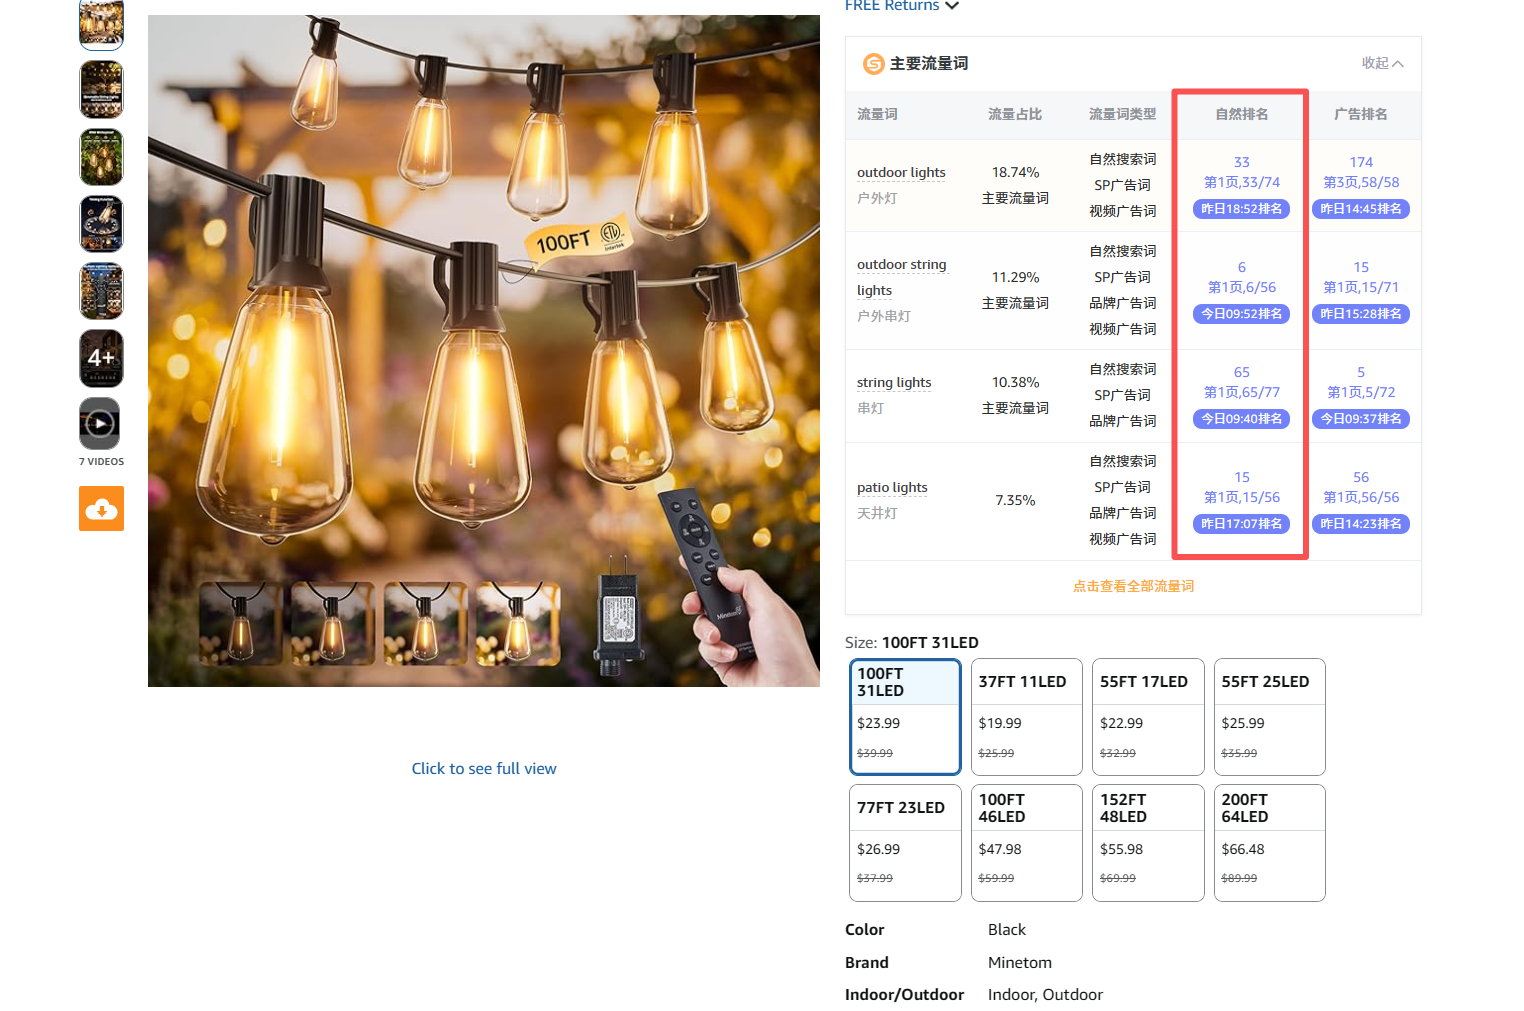Viewport: 1524px width, 1011px height.
Task: Select the 37FT 11LED size option
Action: (1026, 716)
